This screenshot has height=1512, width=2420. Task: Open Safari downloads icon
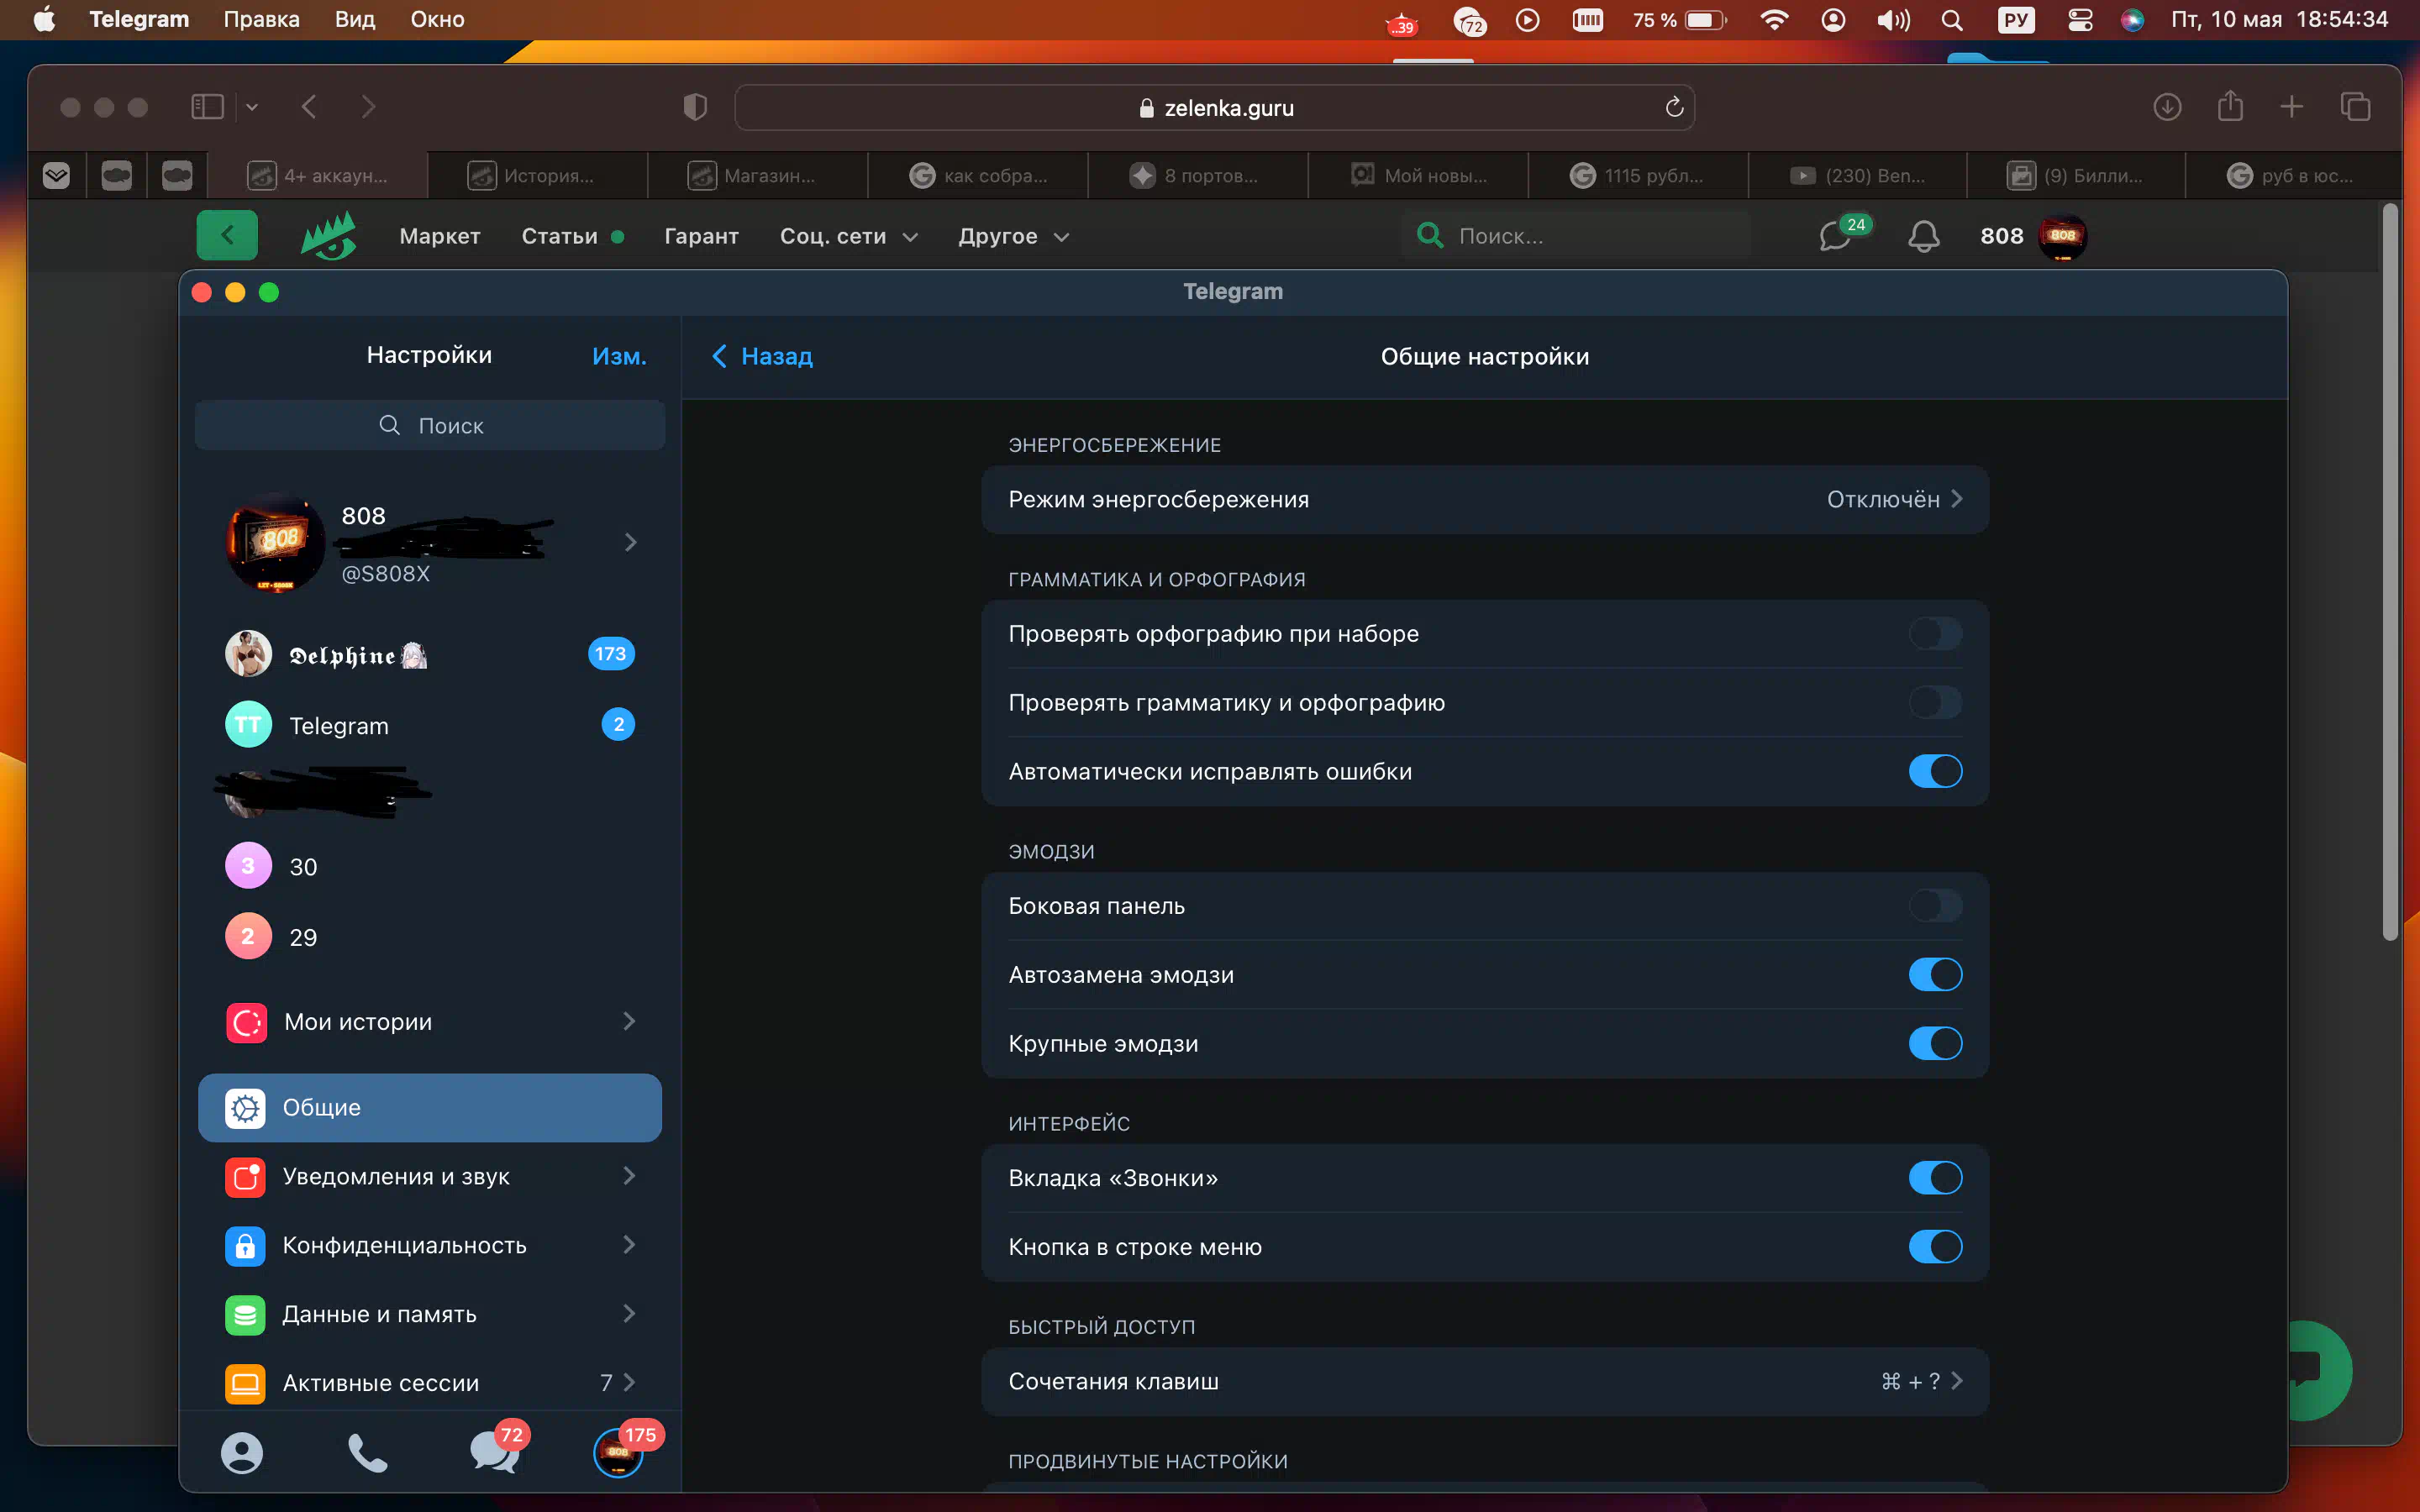coord(2167,107)
